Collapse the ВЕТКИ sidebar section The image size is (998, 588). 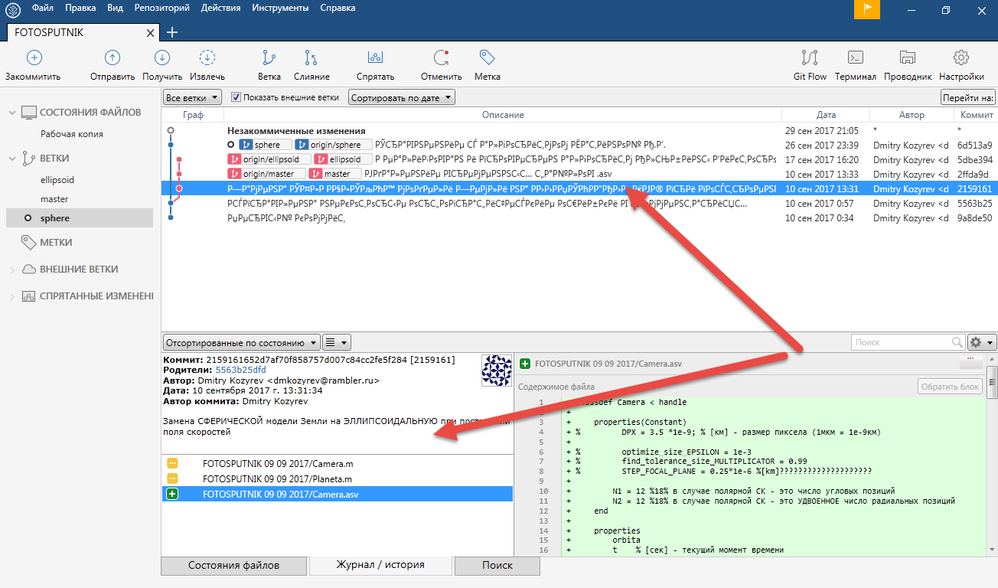pos(11,158)
